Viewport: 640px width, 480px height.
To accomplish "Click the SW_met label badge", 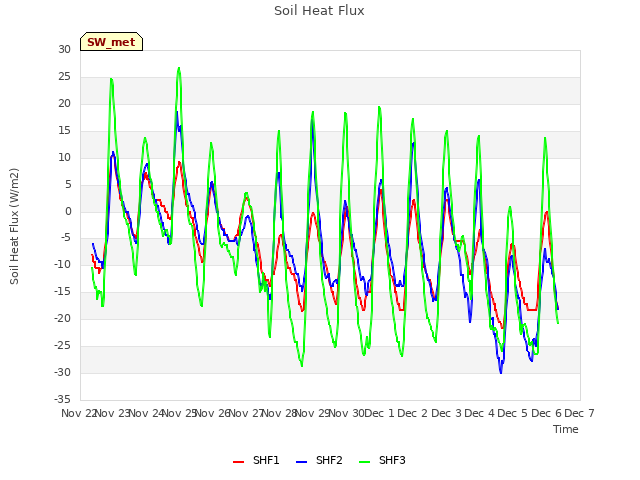I will 111,42.
